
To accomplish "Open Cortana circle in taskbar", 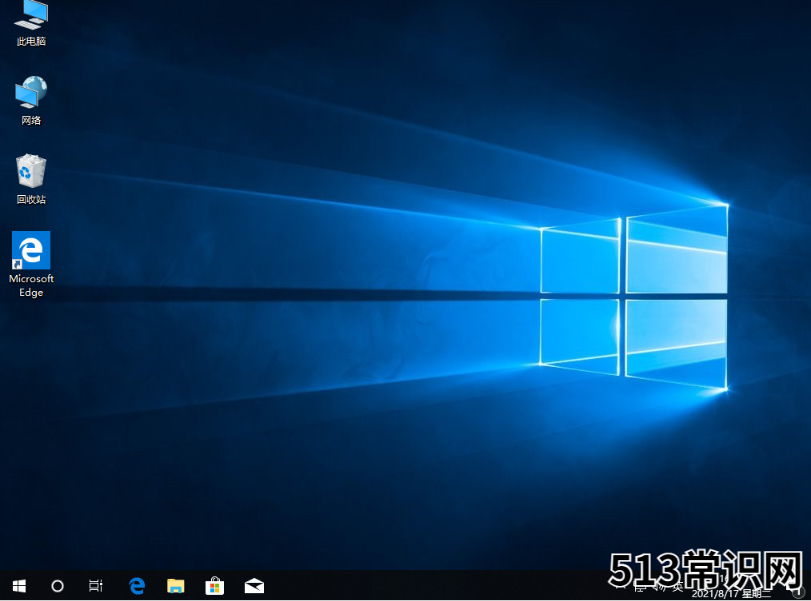I will point(57,586).
